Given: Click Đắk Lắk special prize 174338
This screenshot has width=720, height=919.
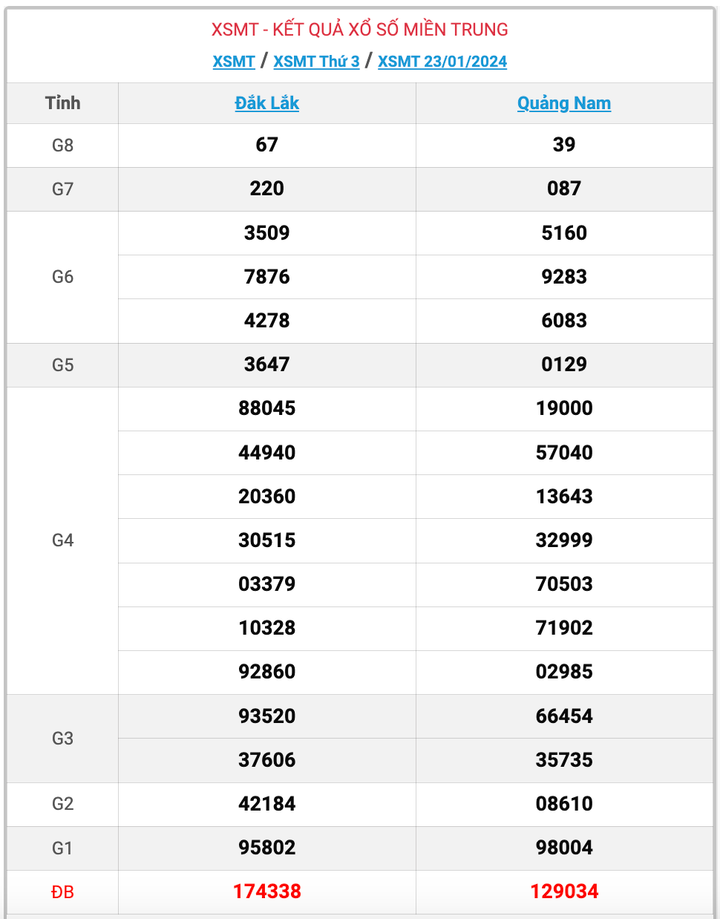Looking at the screenshot, I should [267, 891].
